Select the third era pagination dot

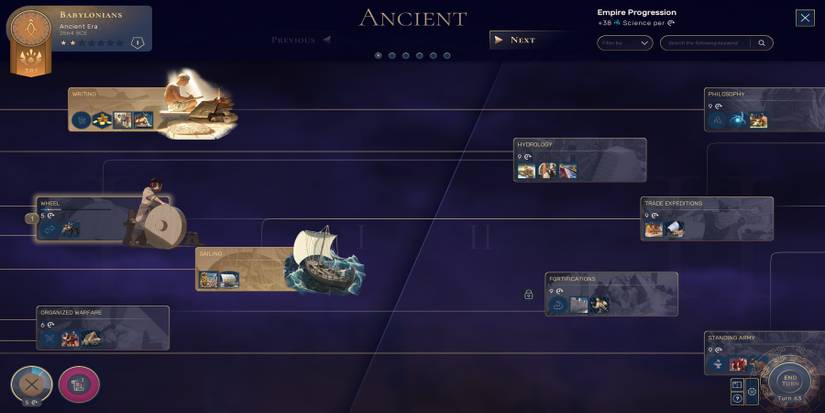coord(405,55)
